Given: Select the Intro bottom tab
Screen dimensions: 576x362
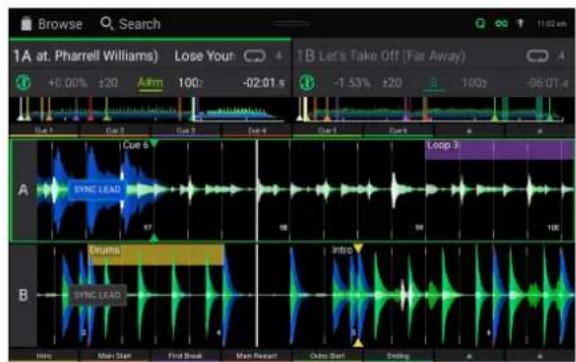Looking at the screenshot, I should pos(44,356).
